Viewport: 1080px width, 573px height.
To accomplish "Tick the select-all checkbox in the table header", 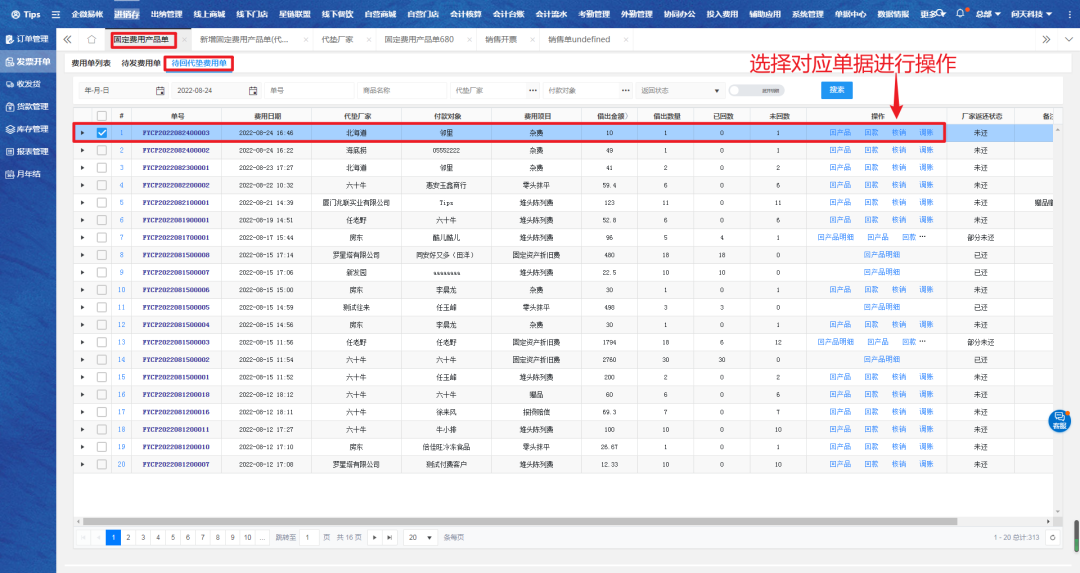I will pyautogui.click(x=101, y=116).
